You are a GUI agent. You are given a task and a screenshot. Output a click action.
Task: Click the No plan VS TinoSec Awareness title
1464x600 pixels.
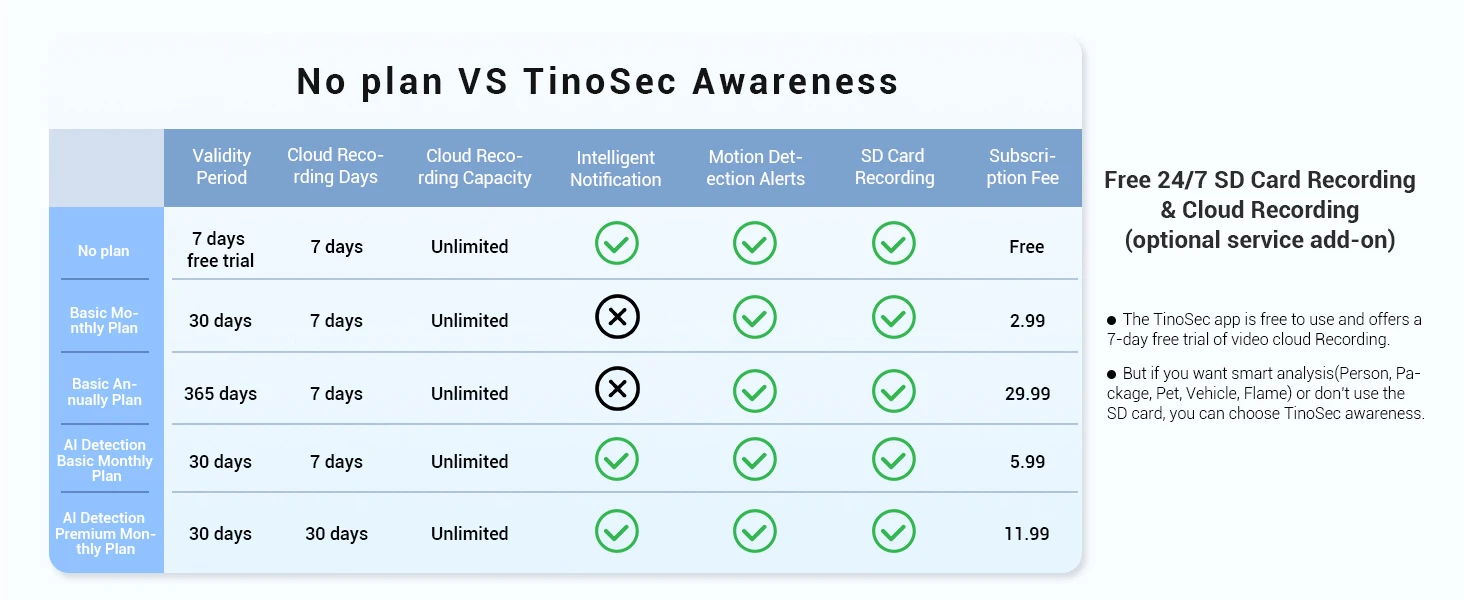point(597,81)
